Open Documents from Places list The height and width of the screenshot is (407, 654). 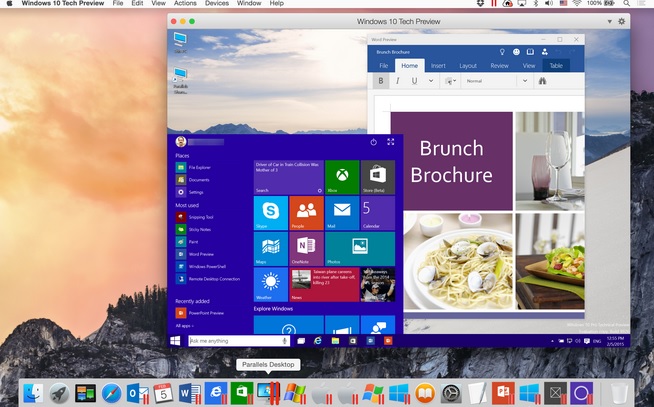pyautogui.click(x=193, y=180)
